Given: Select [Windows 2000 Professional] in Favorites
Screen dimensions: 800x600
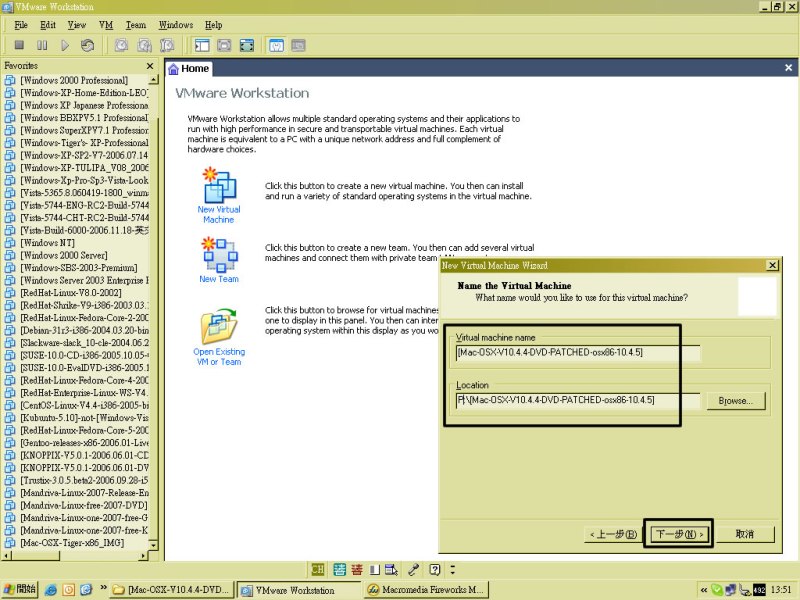Looking at the screenshot, I should [x=74, y=81].
